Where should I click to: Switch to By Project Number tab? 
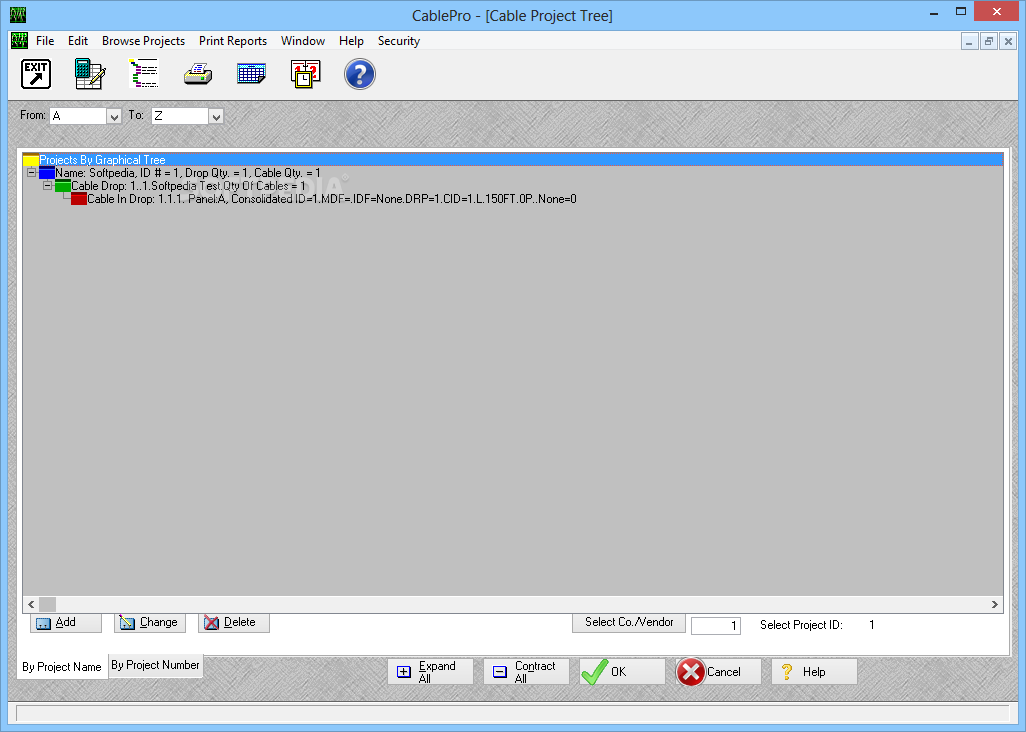point(155,665)
